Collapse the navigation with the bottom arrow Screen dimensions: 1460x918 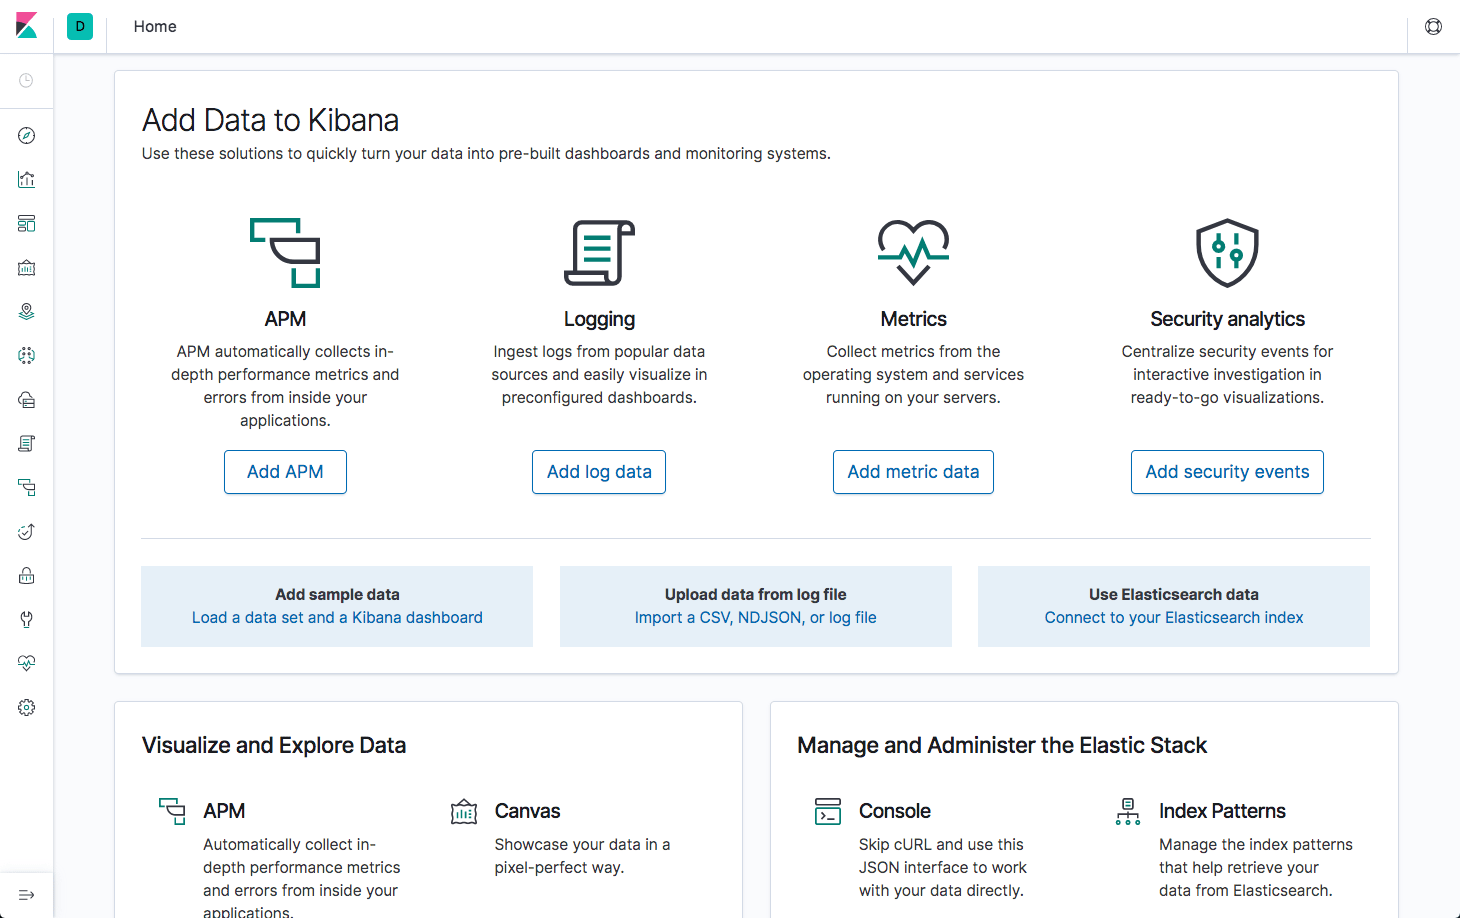[x=26, y=894]
